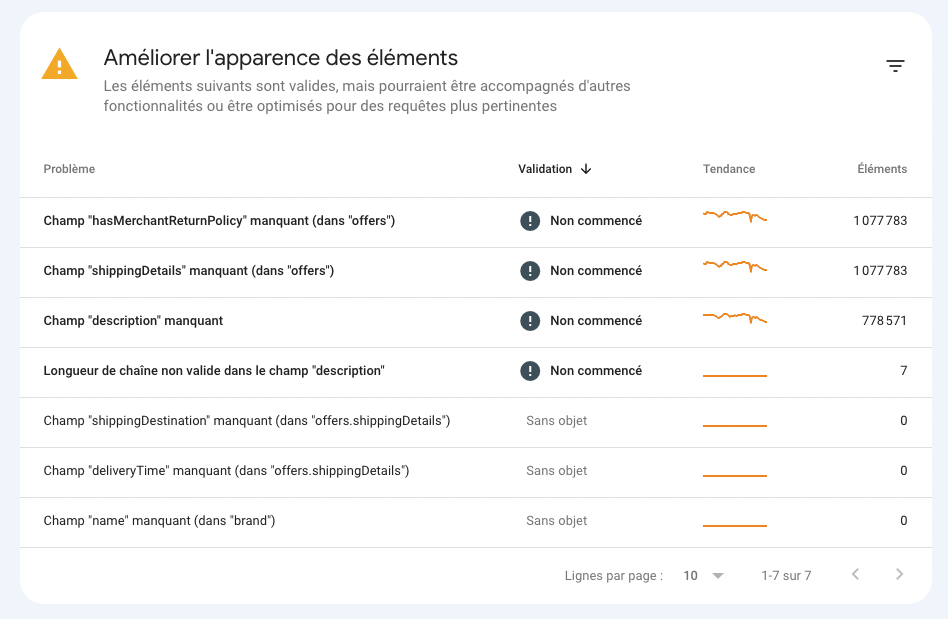Go to next page arrow

pyautogui.click(x=899, y=575)
